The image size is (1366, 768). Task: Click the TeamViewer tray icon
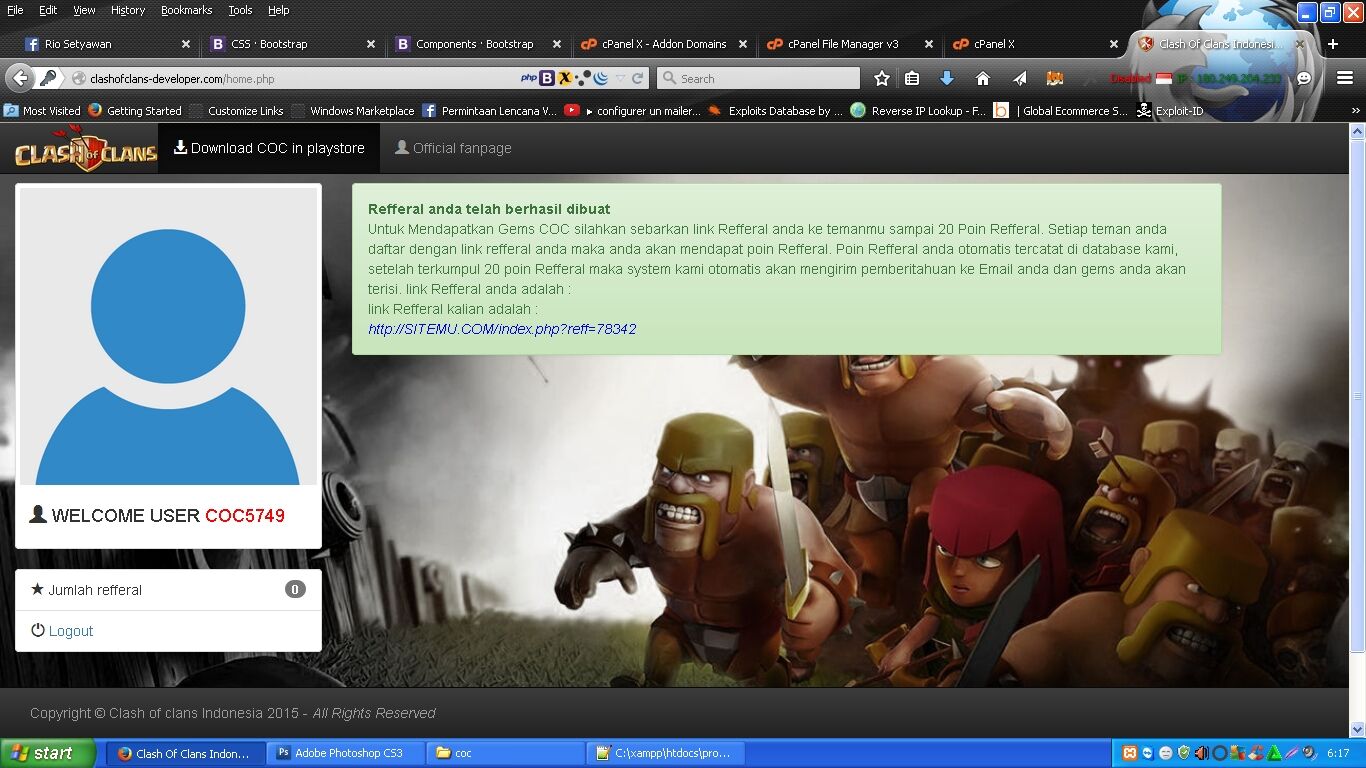1148,753
